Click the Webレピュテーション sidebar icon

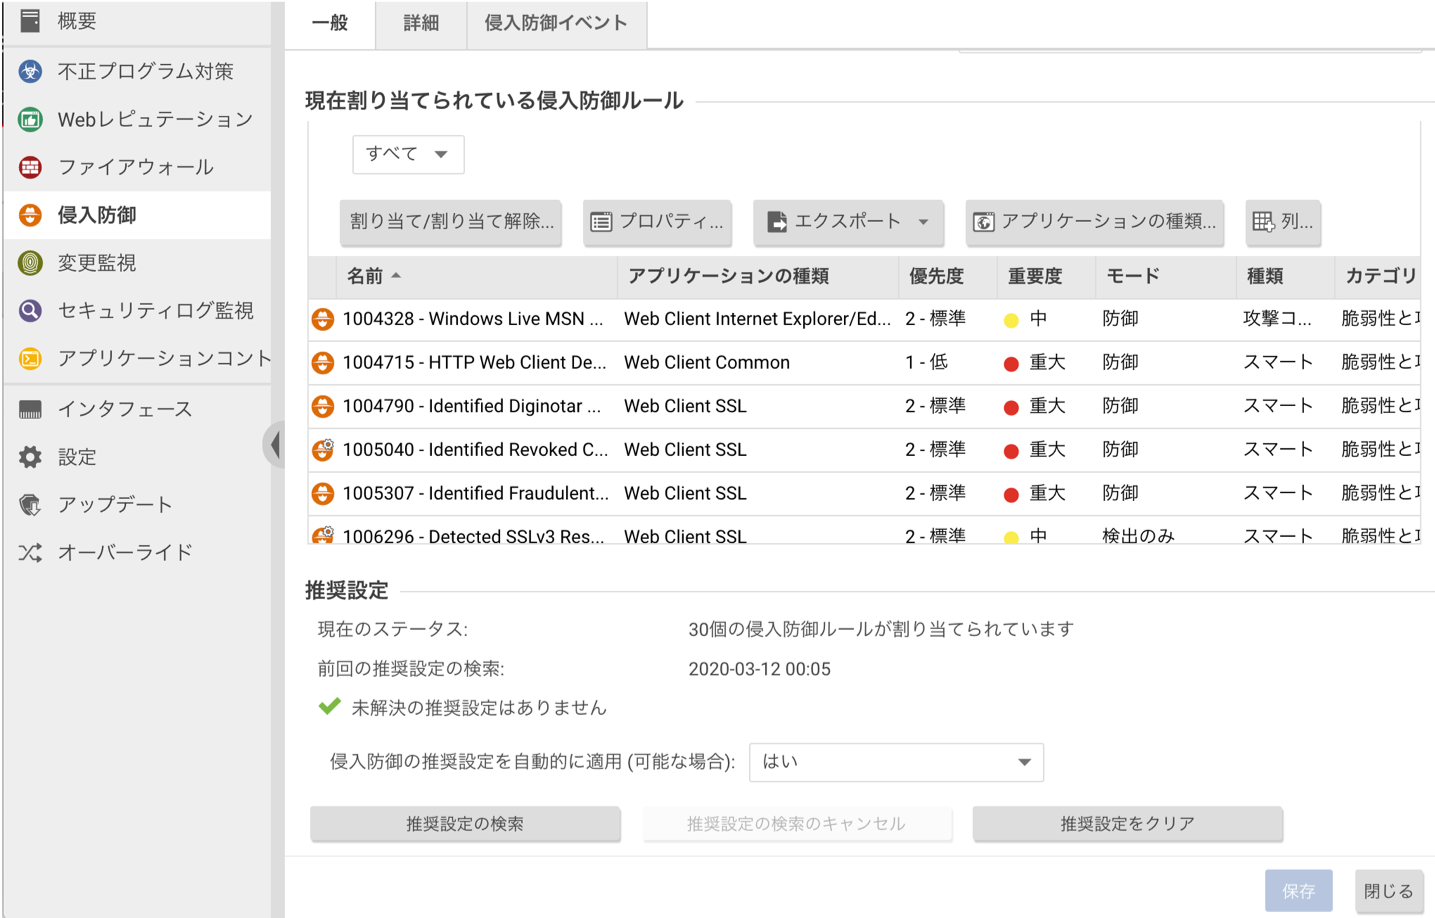click(x=30, y=119)
